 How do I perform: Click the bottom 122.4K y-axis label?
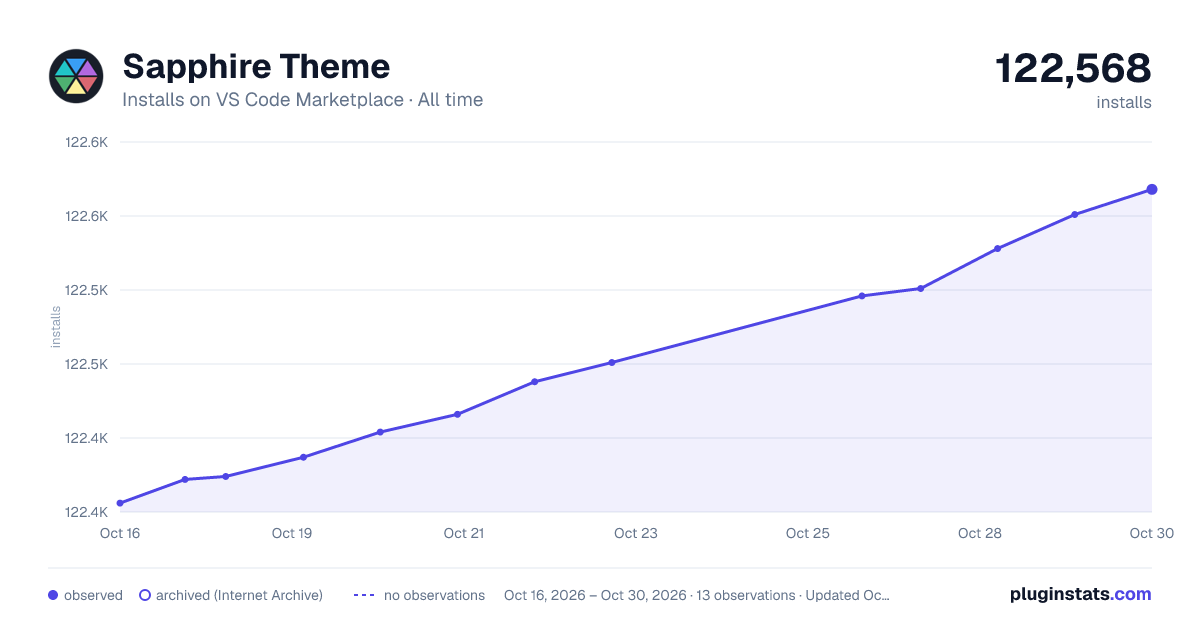point(86,512)
